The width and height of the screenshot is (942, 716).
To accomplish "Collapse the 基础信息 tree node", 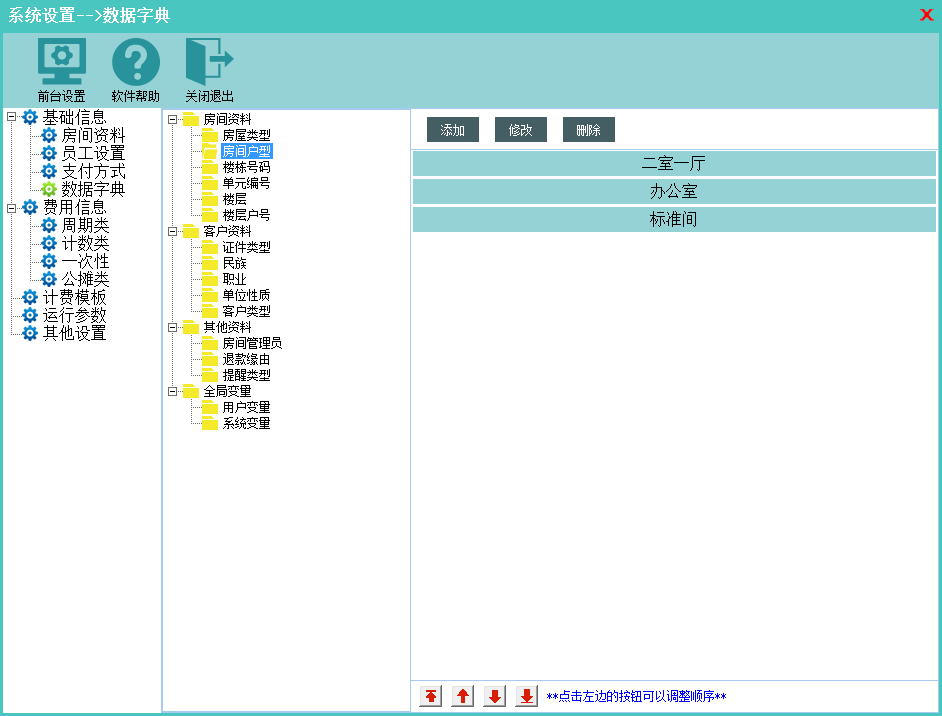I will tap(12, 117).
